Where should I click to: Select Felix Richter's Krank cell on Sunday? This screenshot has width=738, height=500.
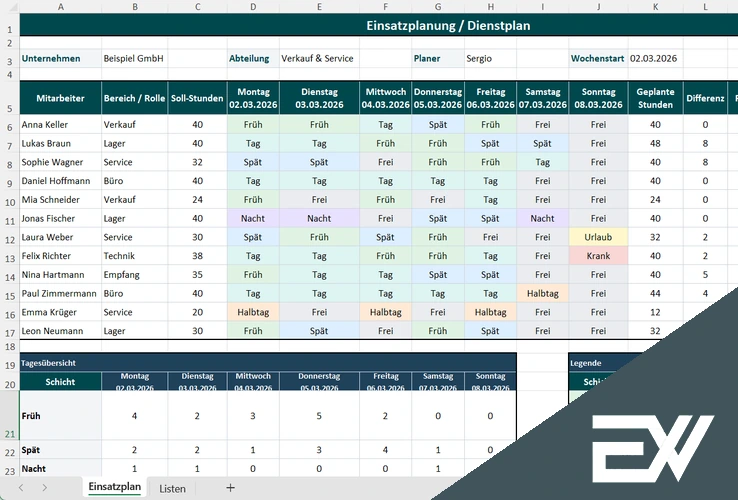point(598,256)
